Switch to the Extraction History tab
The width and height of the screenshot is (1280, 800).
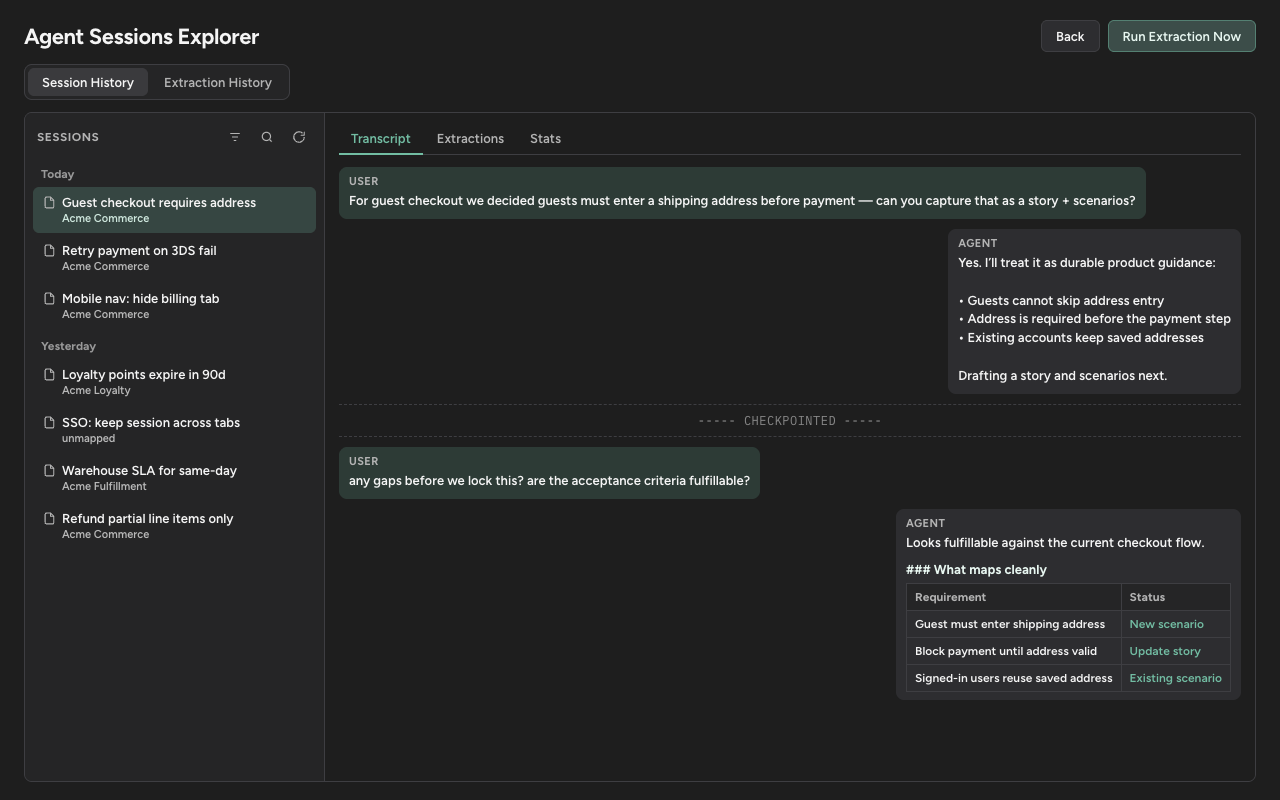218,82
